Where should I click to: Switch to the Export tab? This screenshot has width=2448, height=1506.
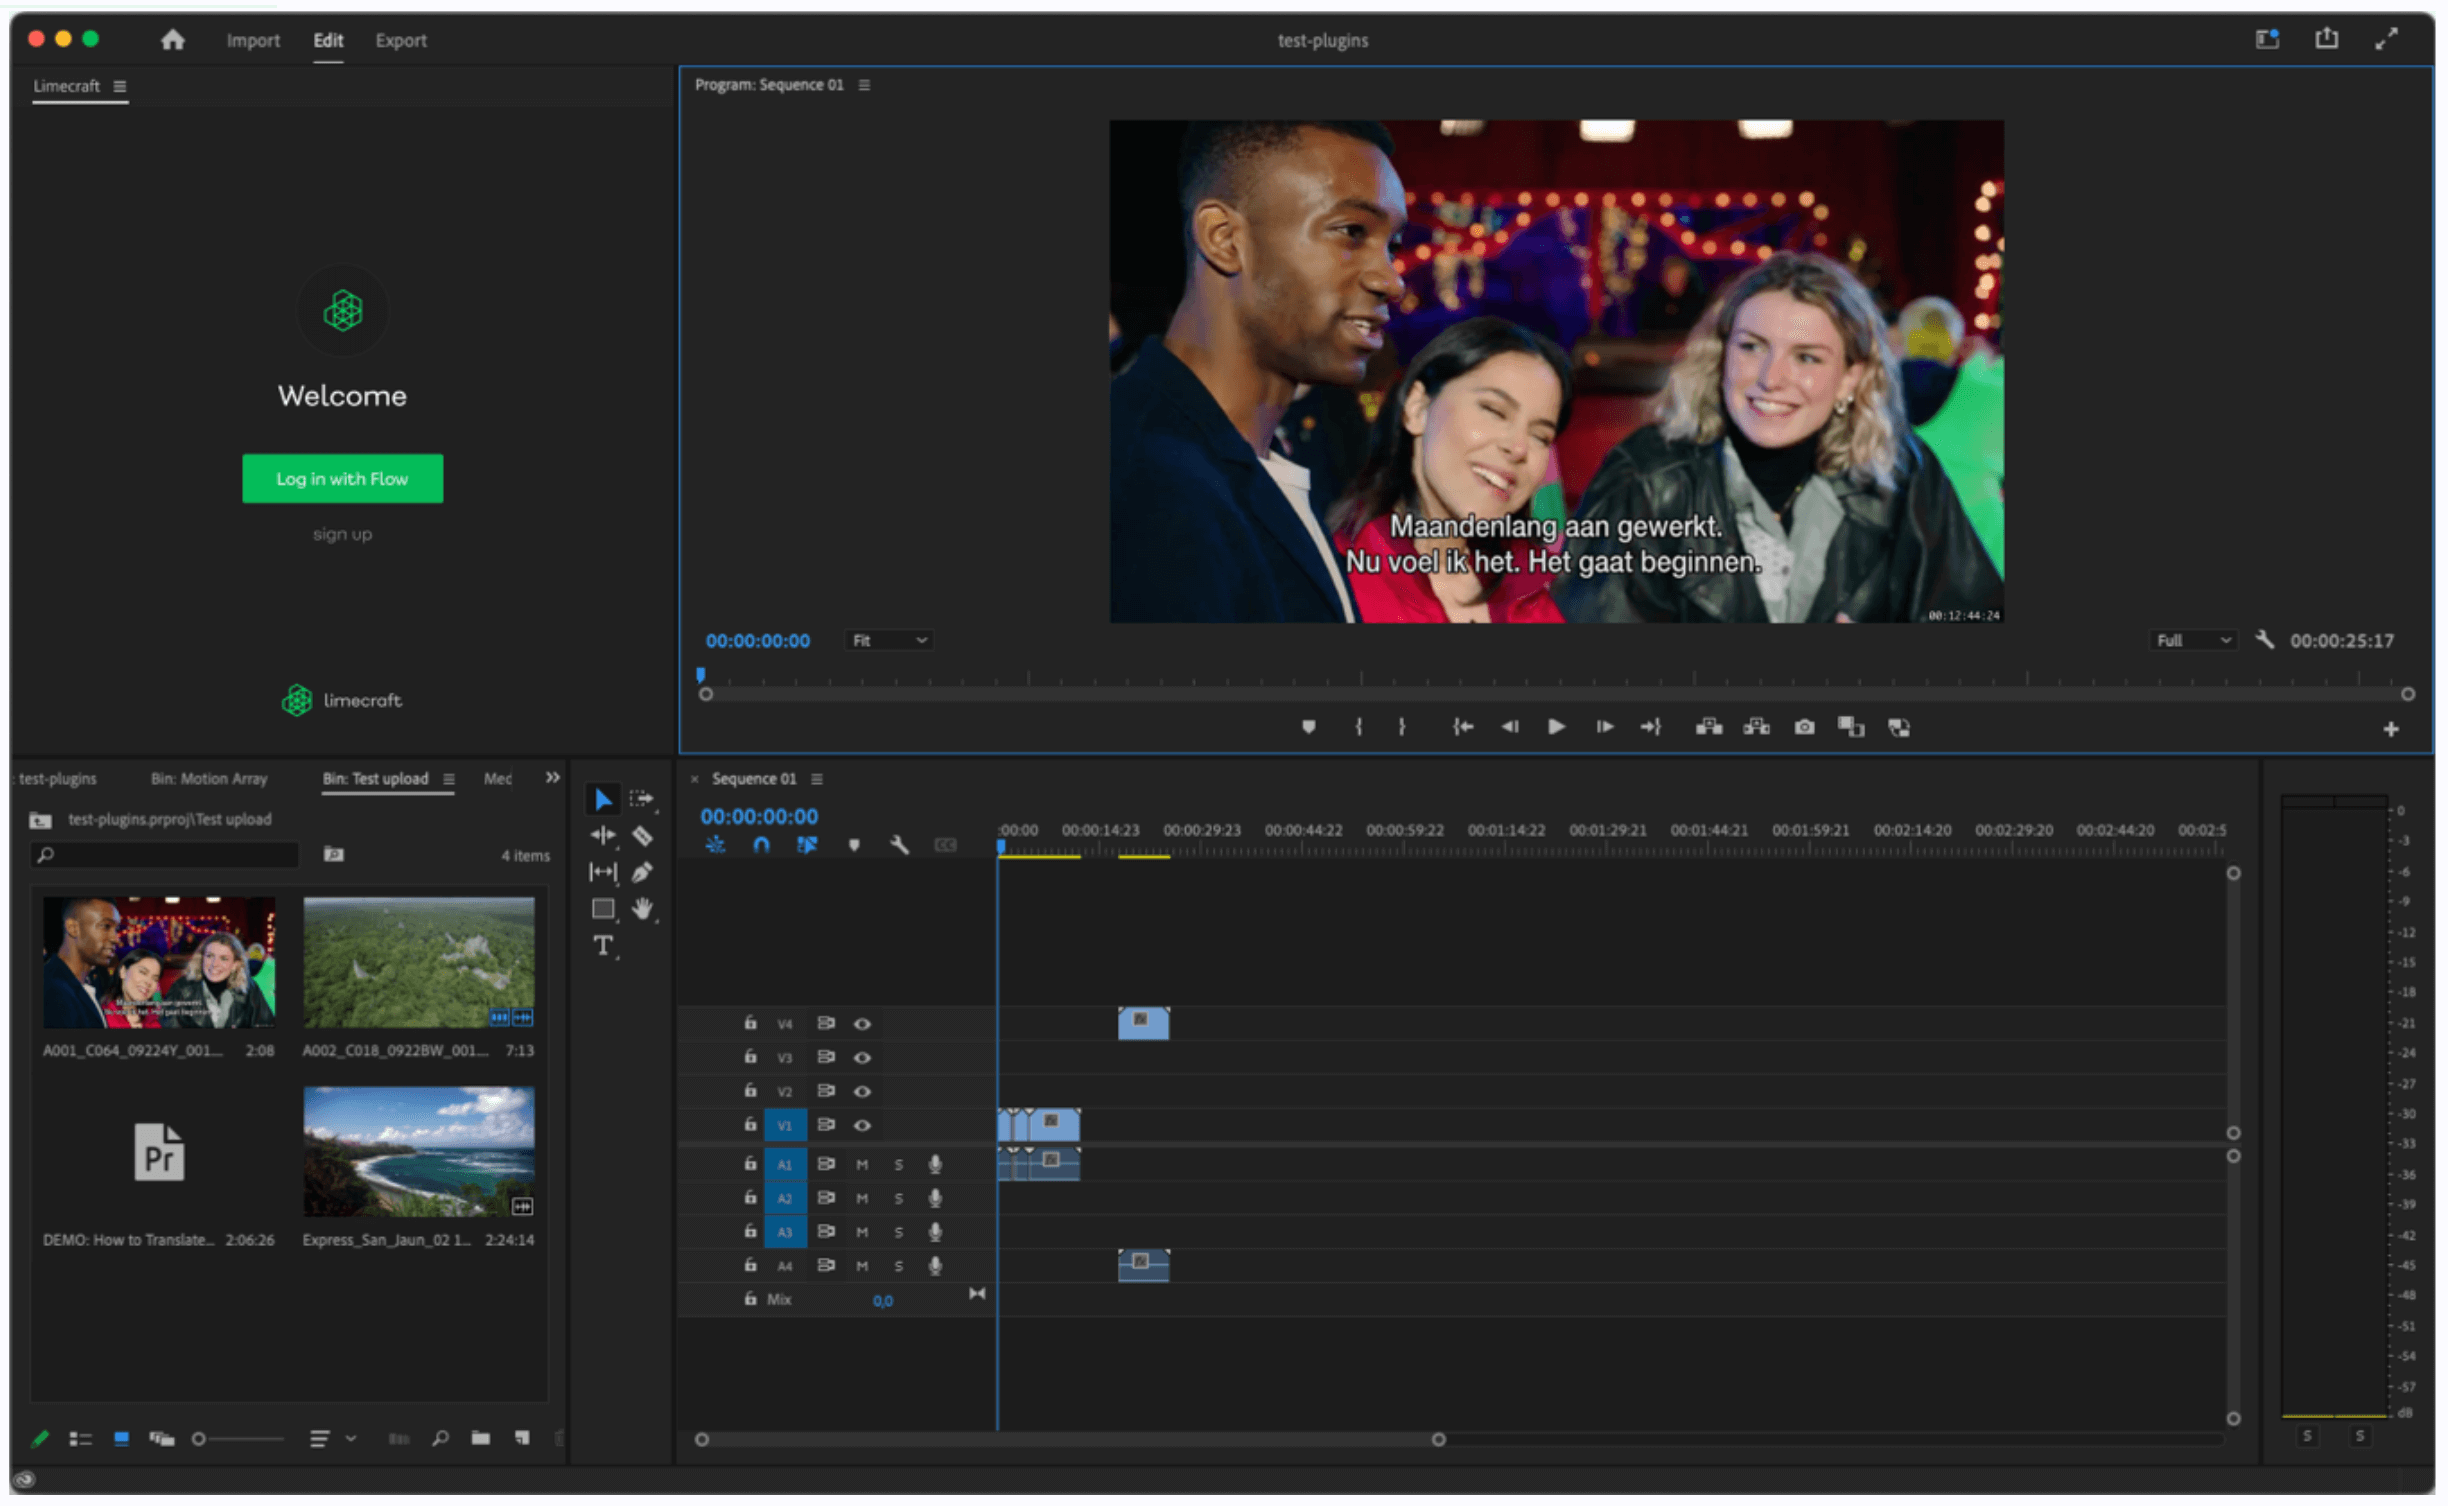tap(400, 40)
